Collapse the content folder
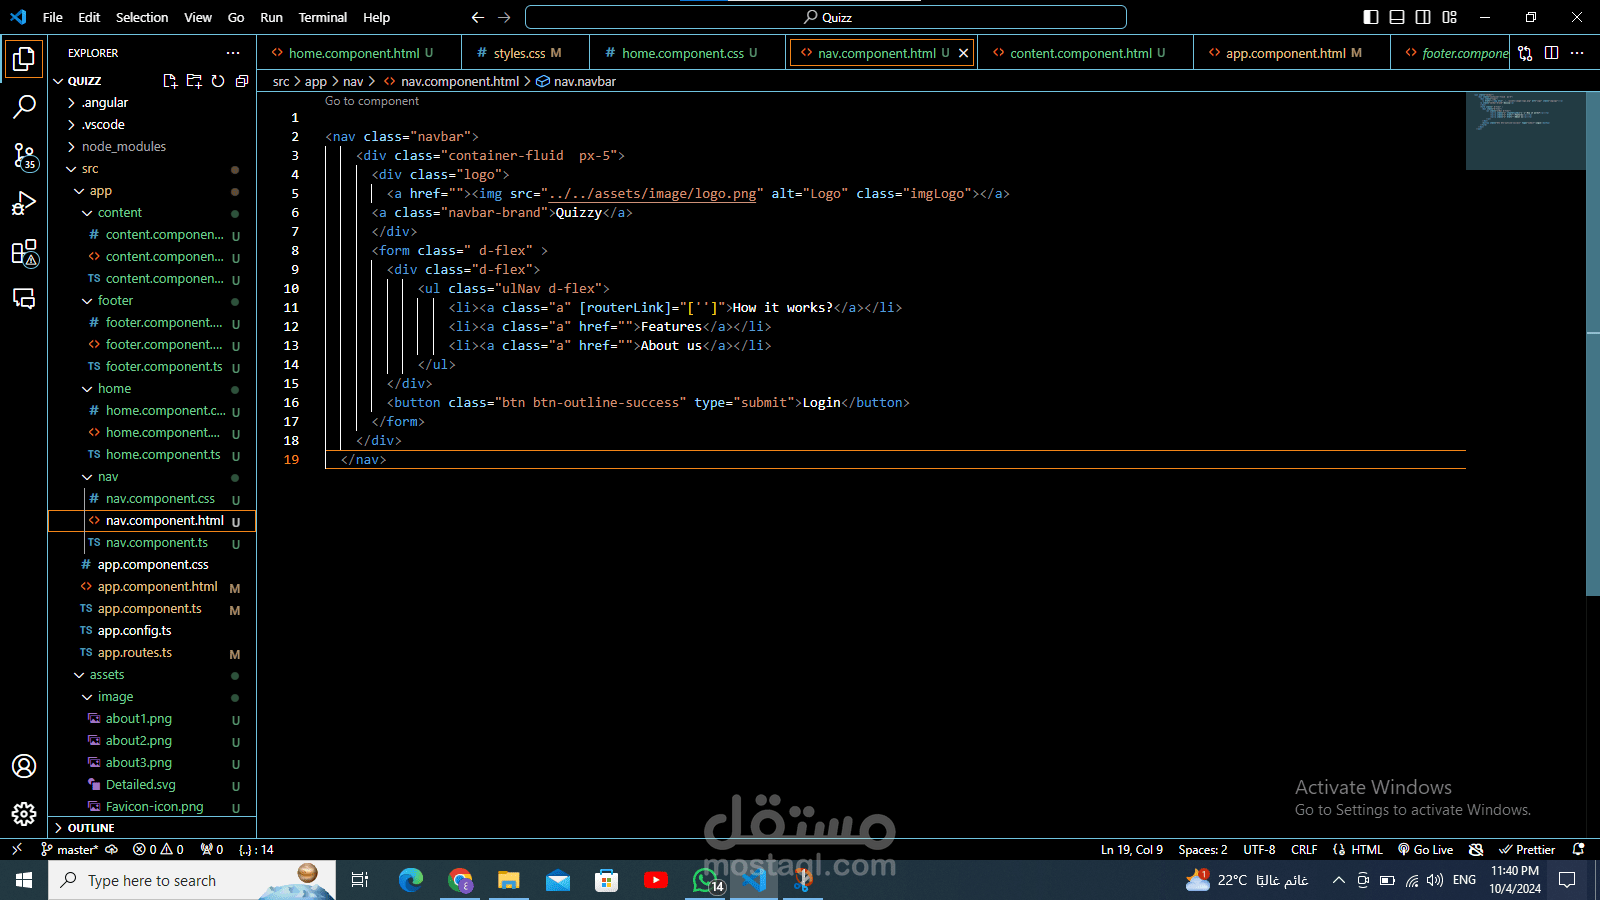 click(x=152, y=213)
